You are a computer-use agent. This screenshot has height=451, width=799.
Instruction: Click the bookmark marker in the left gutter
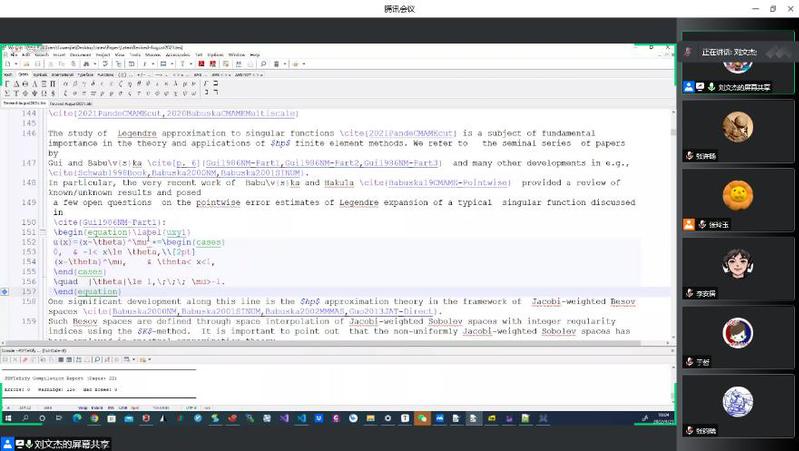[6, 291]
